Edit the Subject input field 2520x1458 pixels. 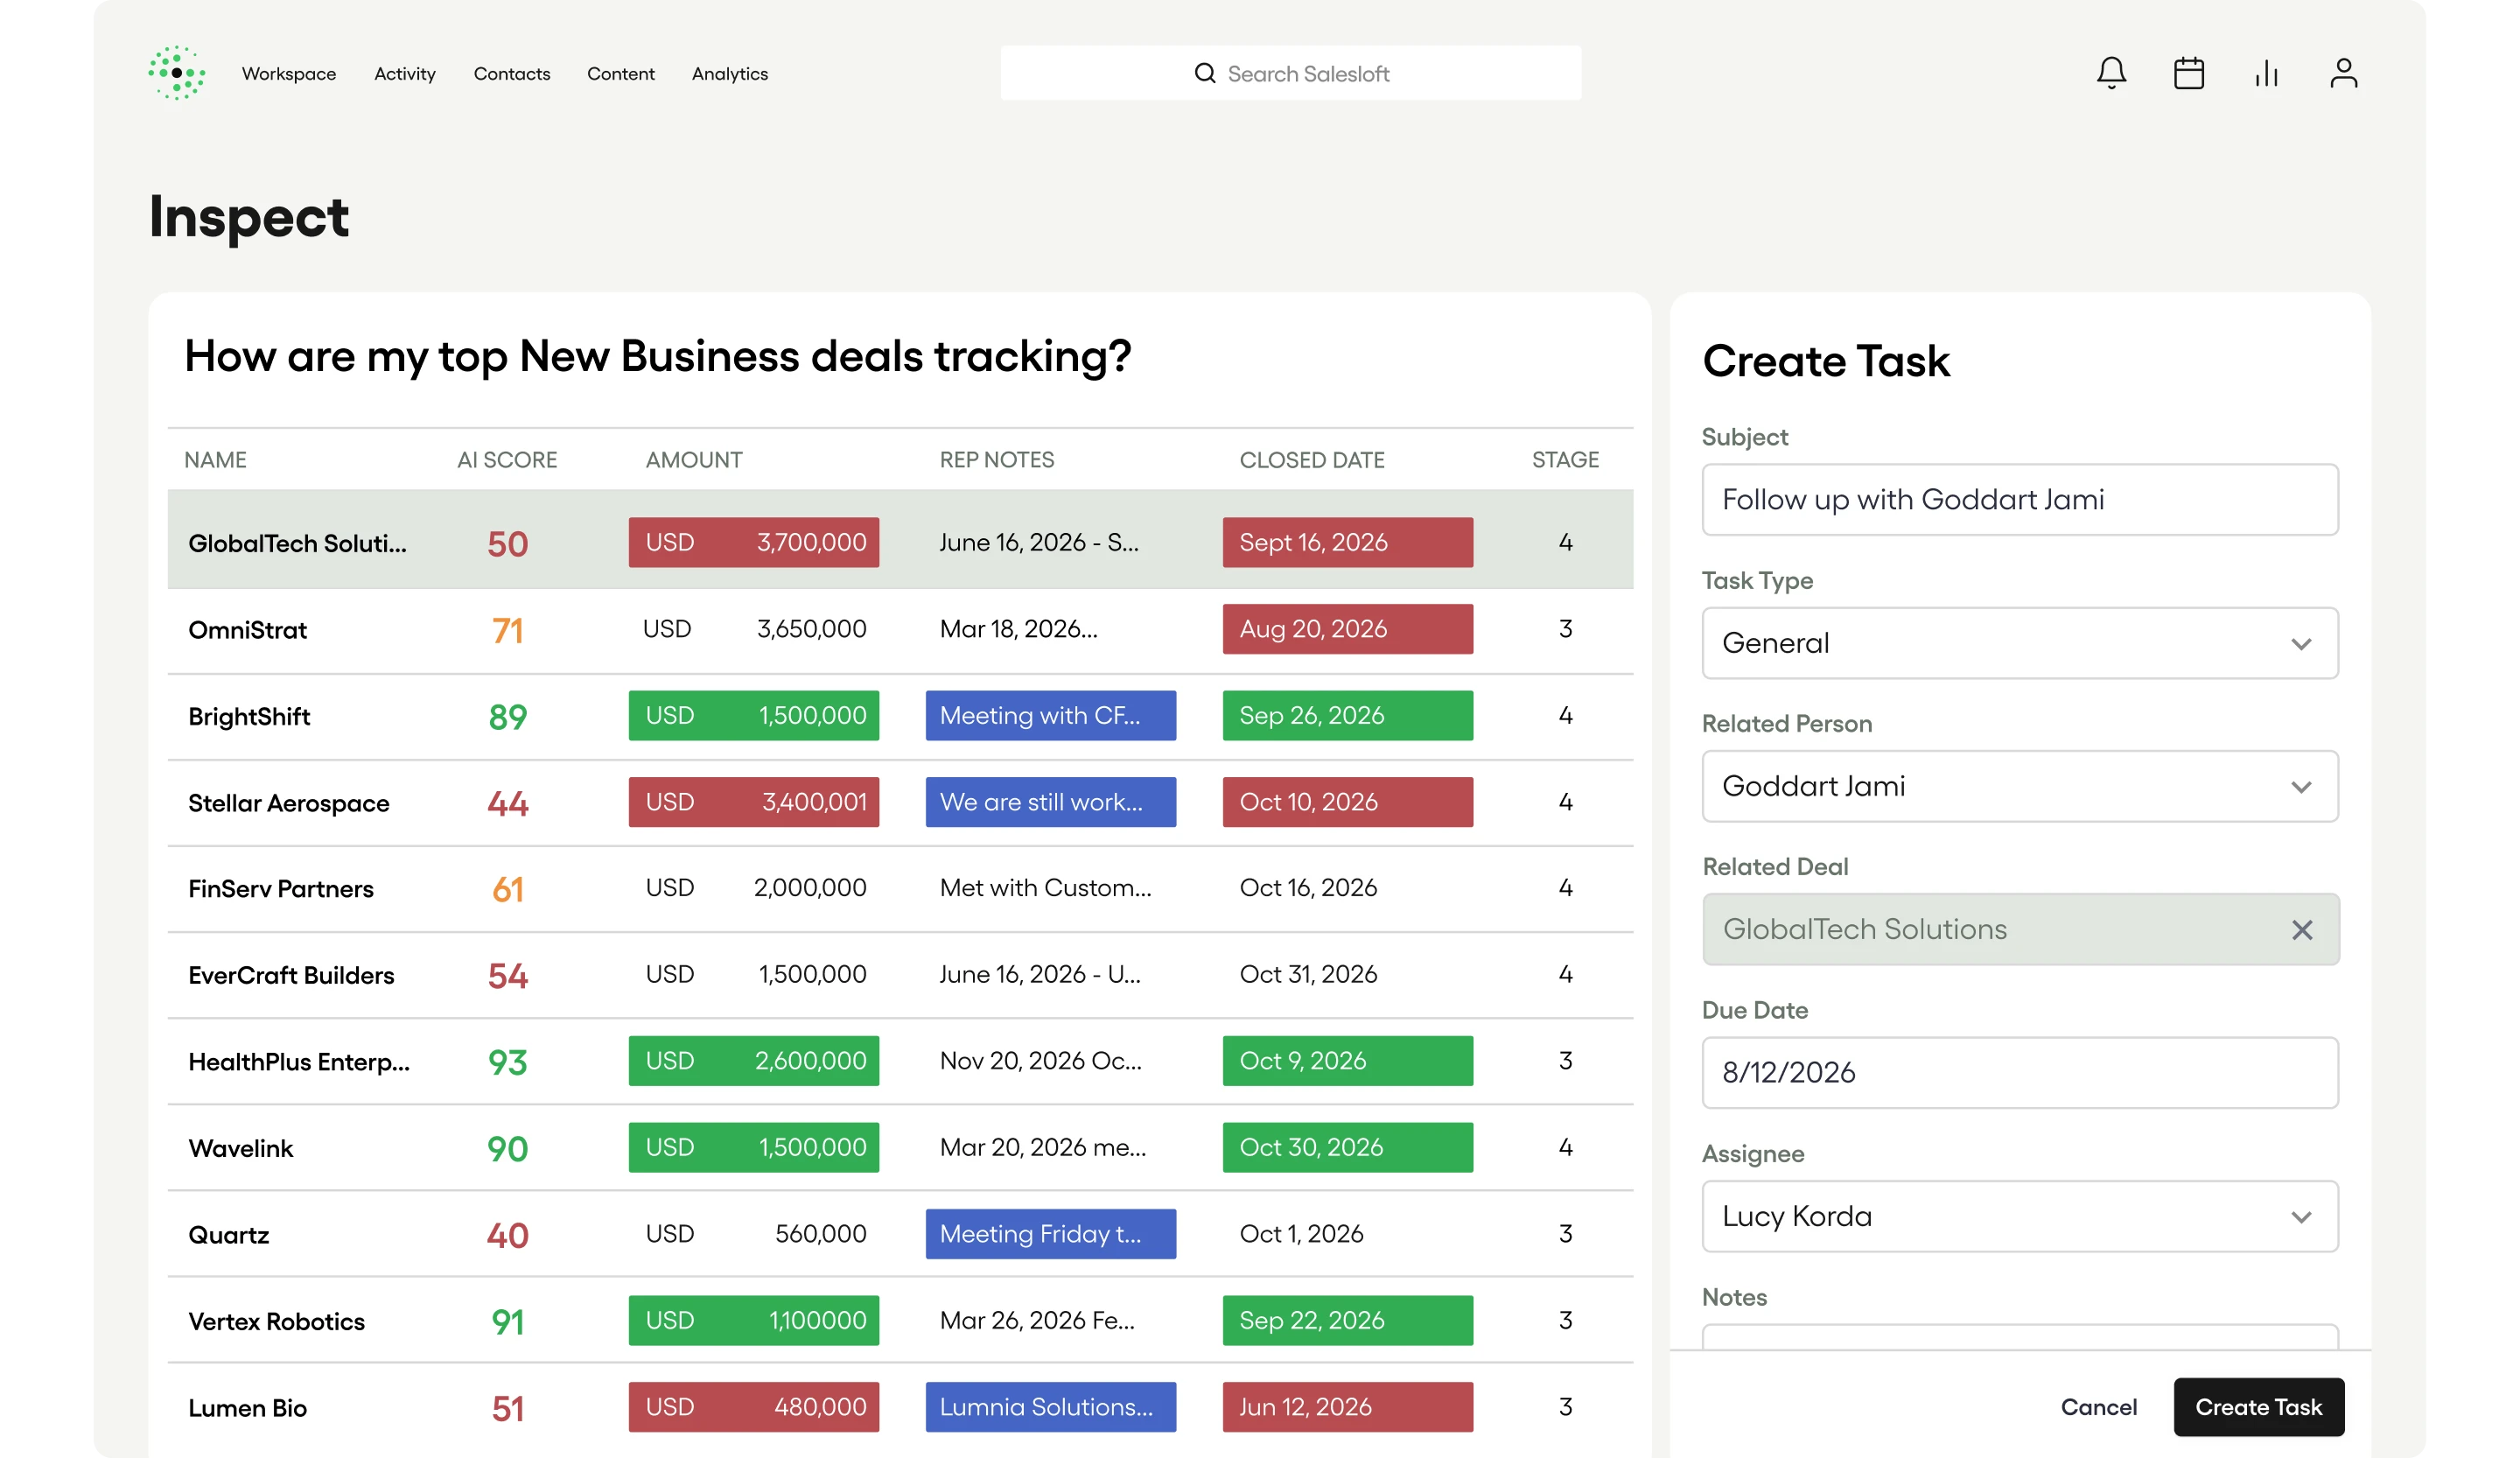tap(2020, 499)
